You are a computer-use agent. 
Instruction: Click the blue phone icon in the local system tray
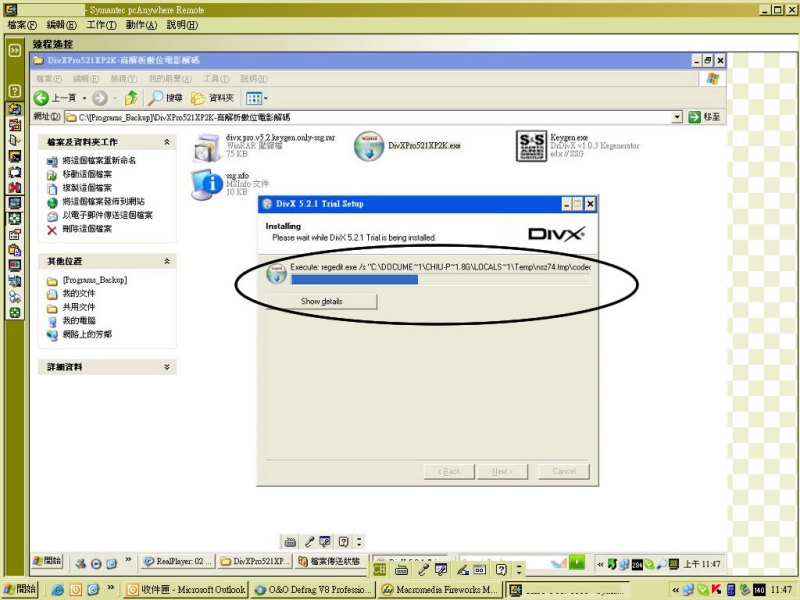(731, 590)
